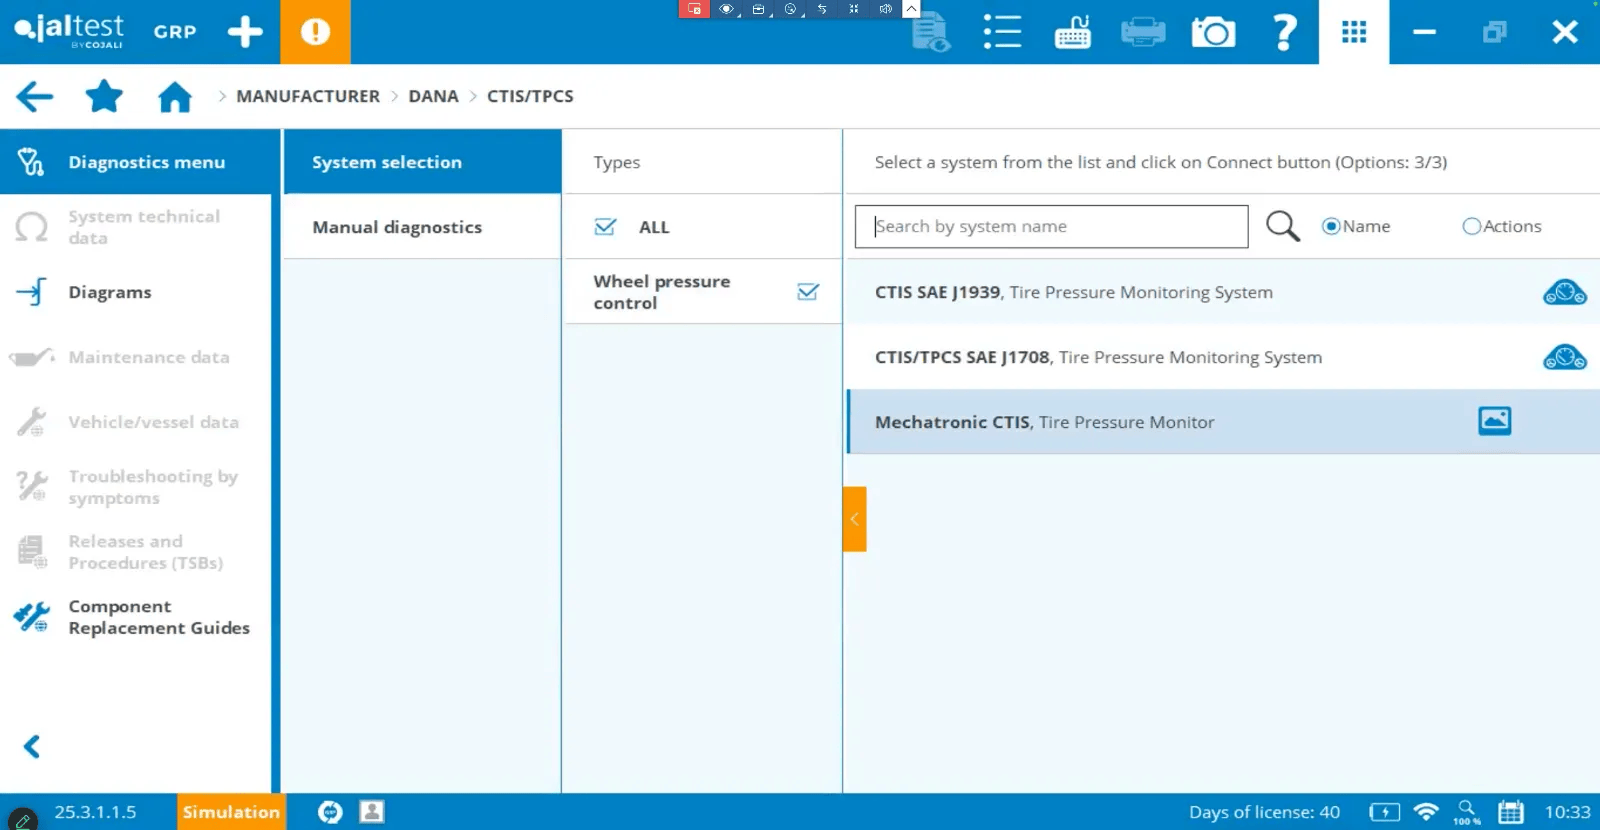
Task: Click the status bar user profile icon
Action: pos(372,812)
